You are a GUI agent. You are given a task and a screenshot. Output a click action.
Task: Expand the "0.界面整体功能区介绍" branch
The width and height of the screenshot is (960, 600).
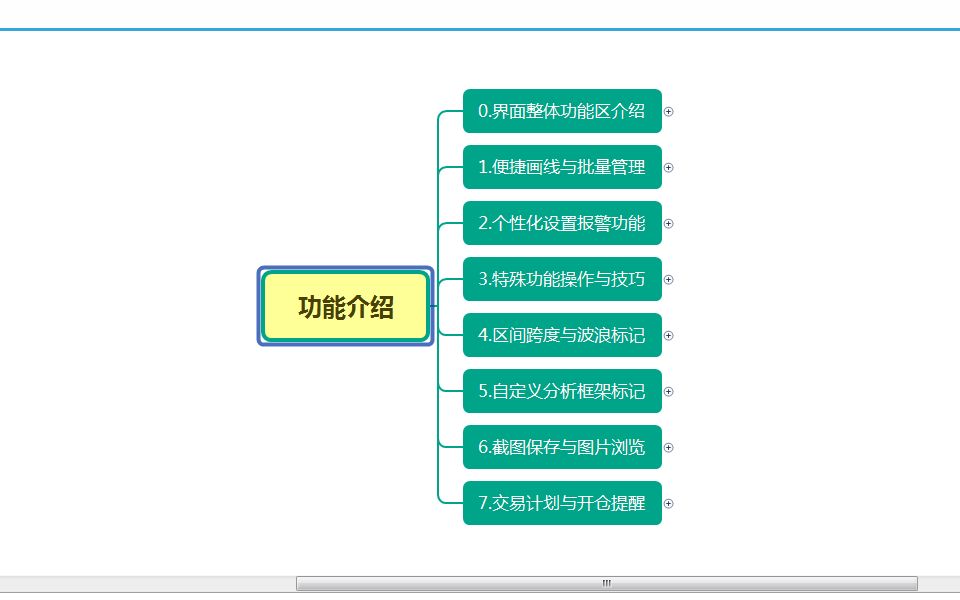[668, 113]
